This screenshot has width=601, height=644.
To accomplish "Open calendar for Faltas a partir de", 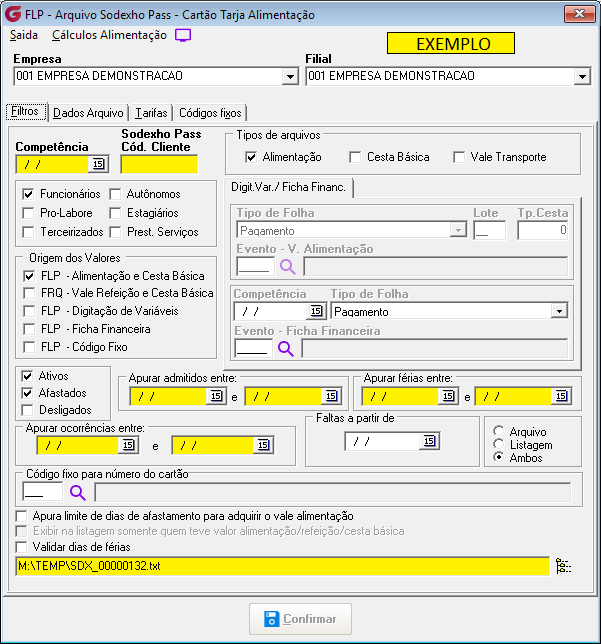I will click(429, 442).
